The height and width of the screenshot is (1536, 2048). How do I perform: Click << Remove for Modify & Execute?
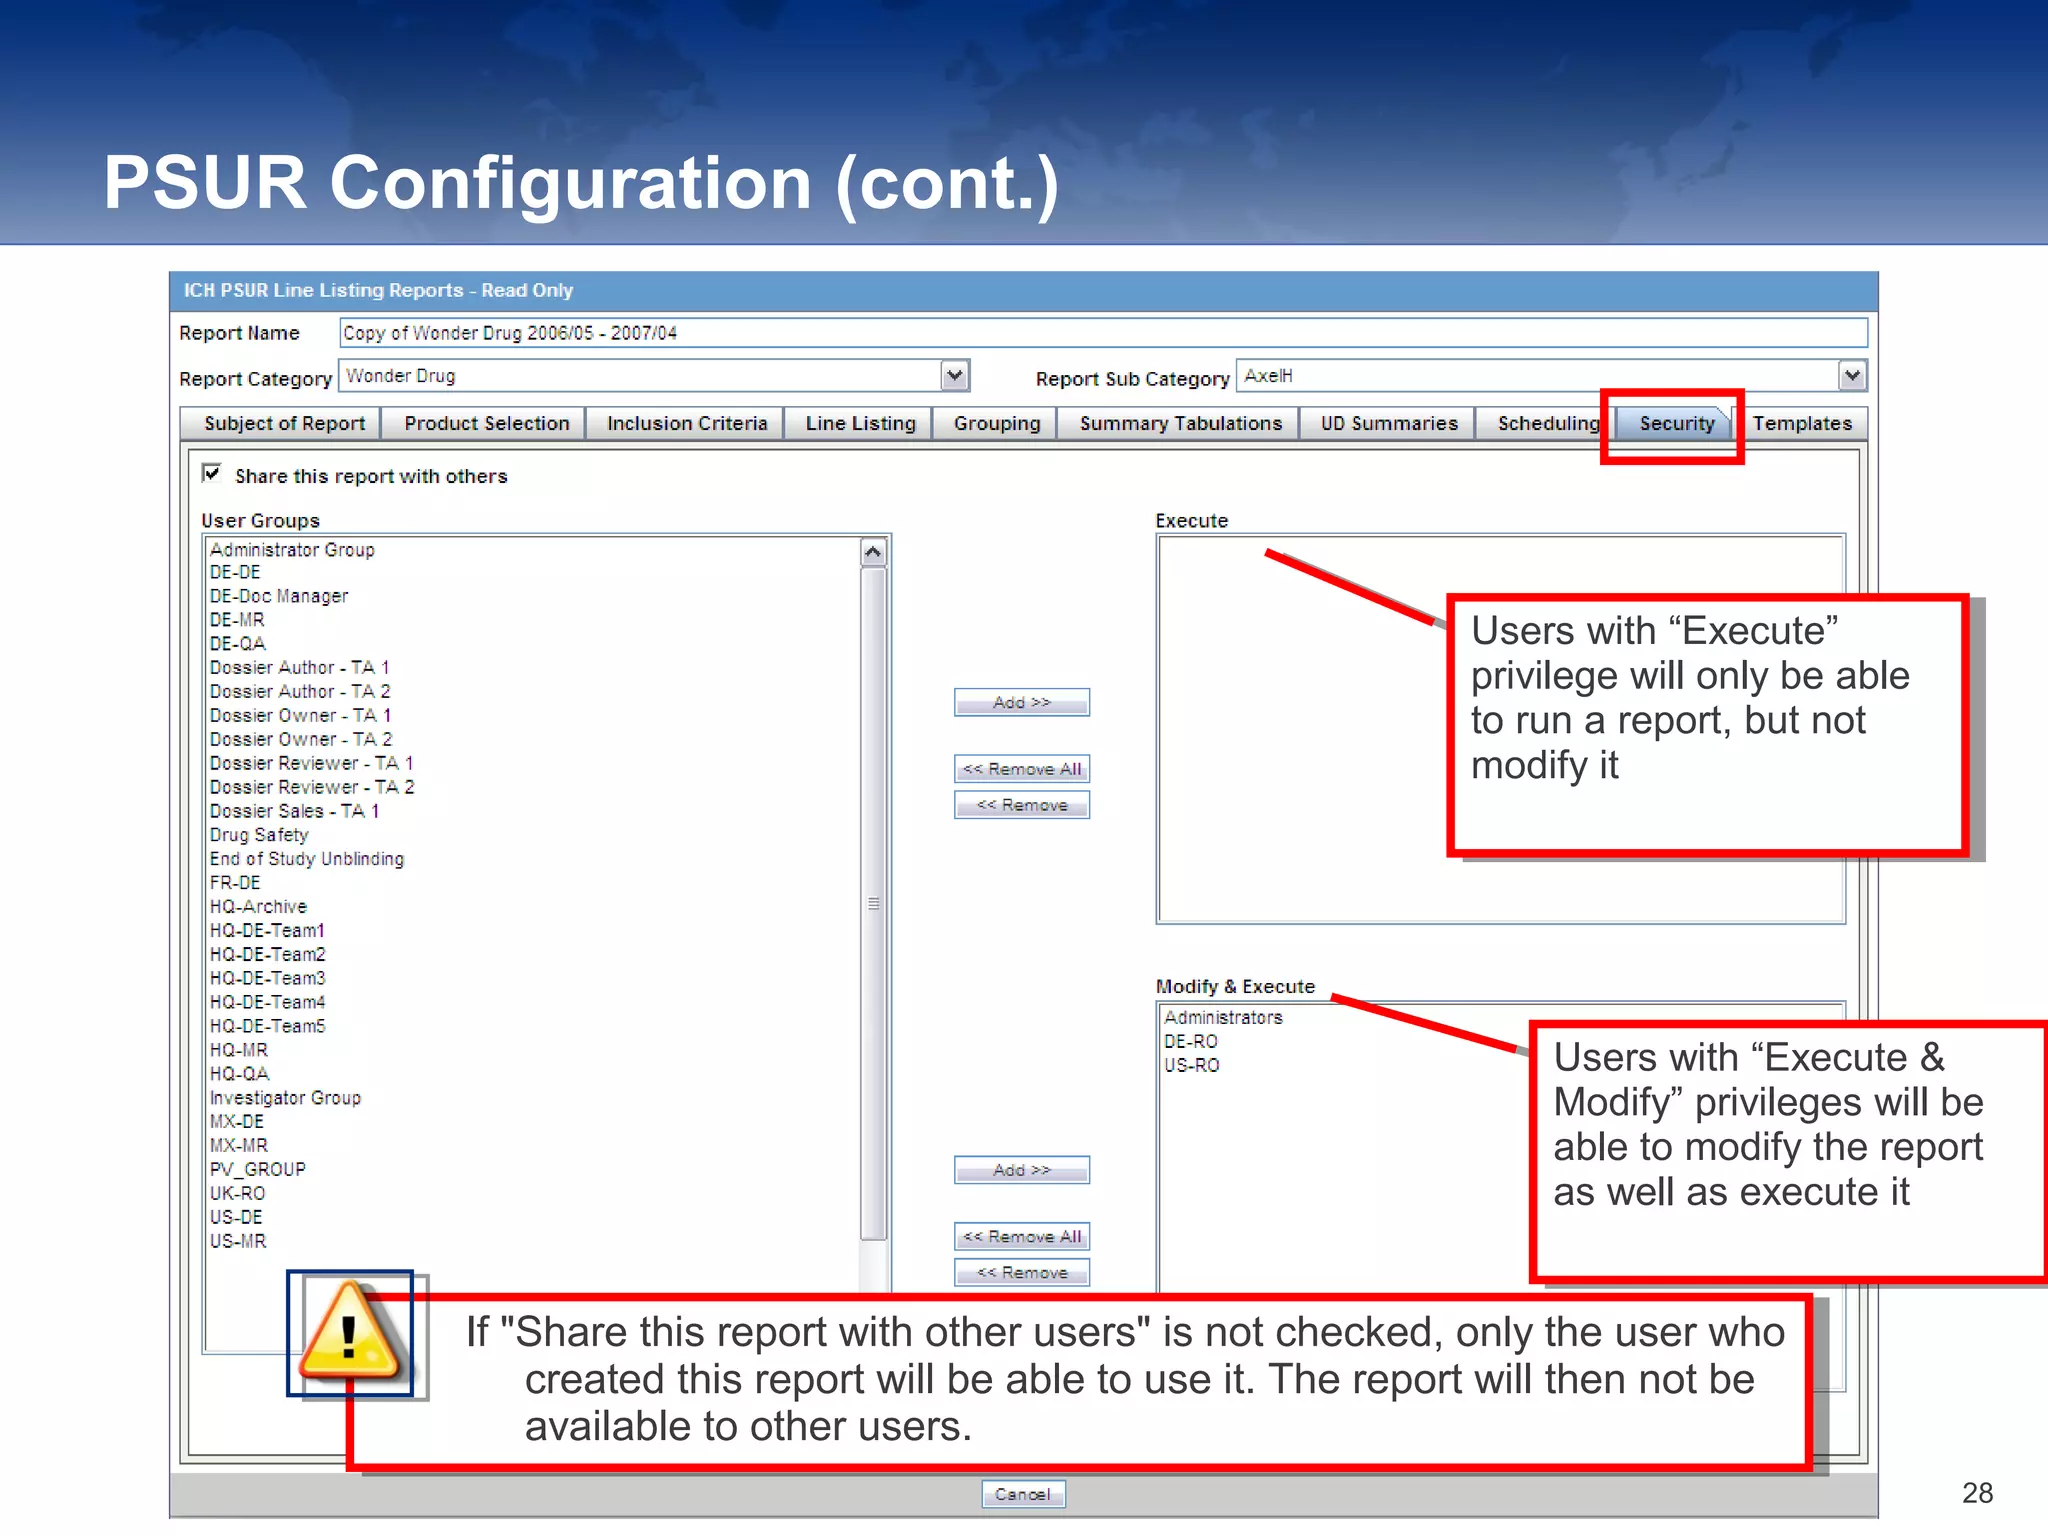[1021, 1272]
